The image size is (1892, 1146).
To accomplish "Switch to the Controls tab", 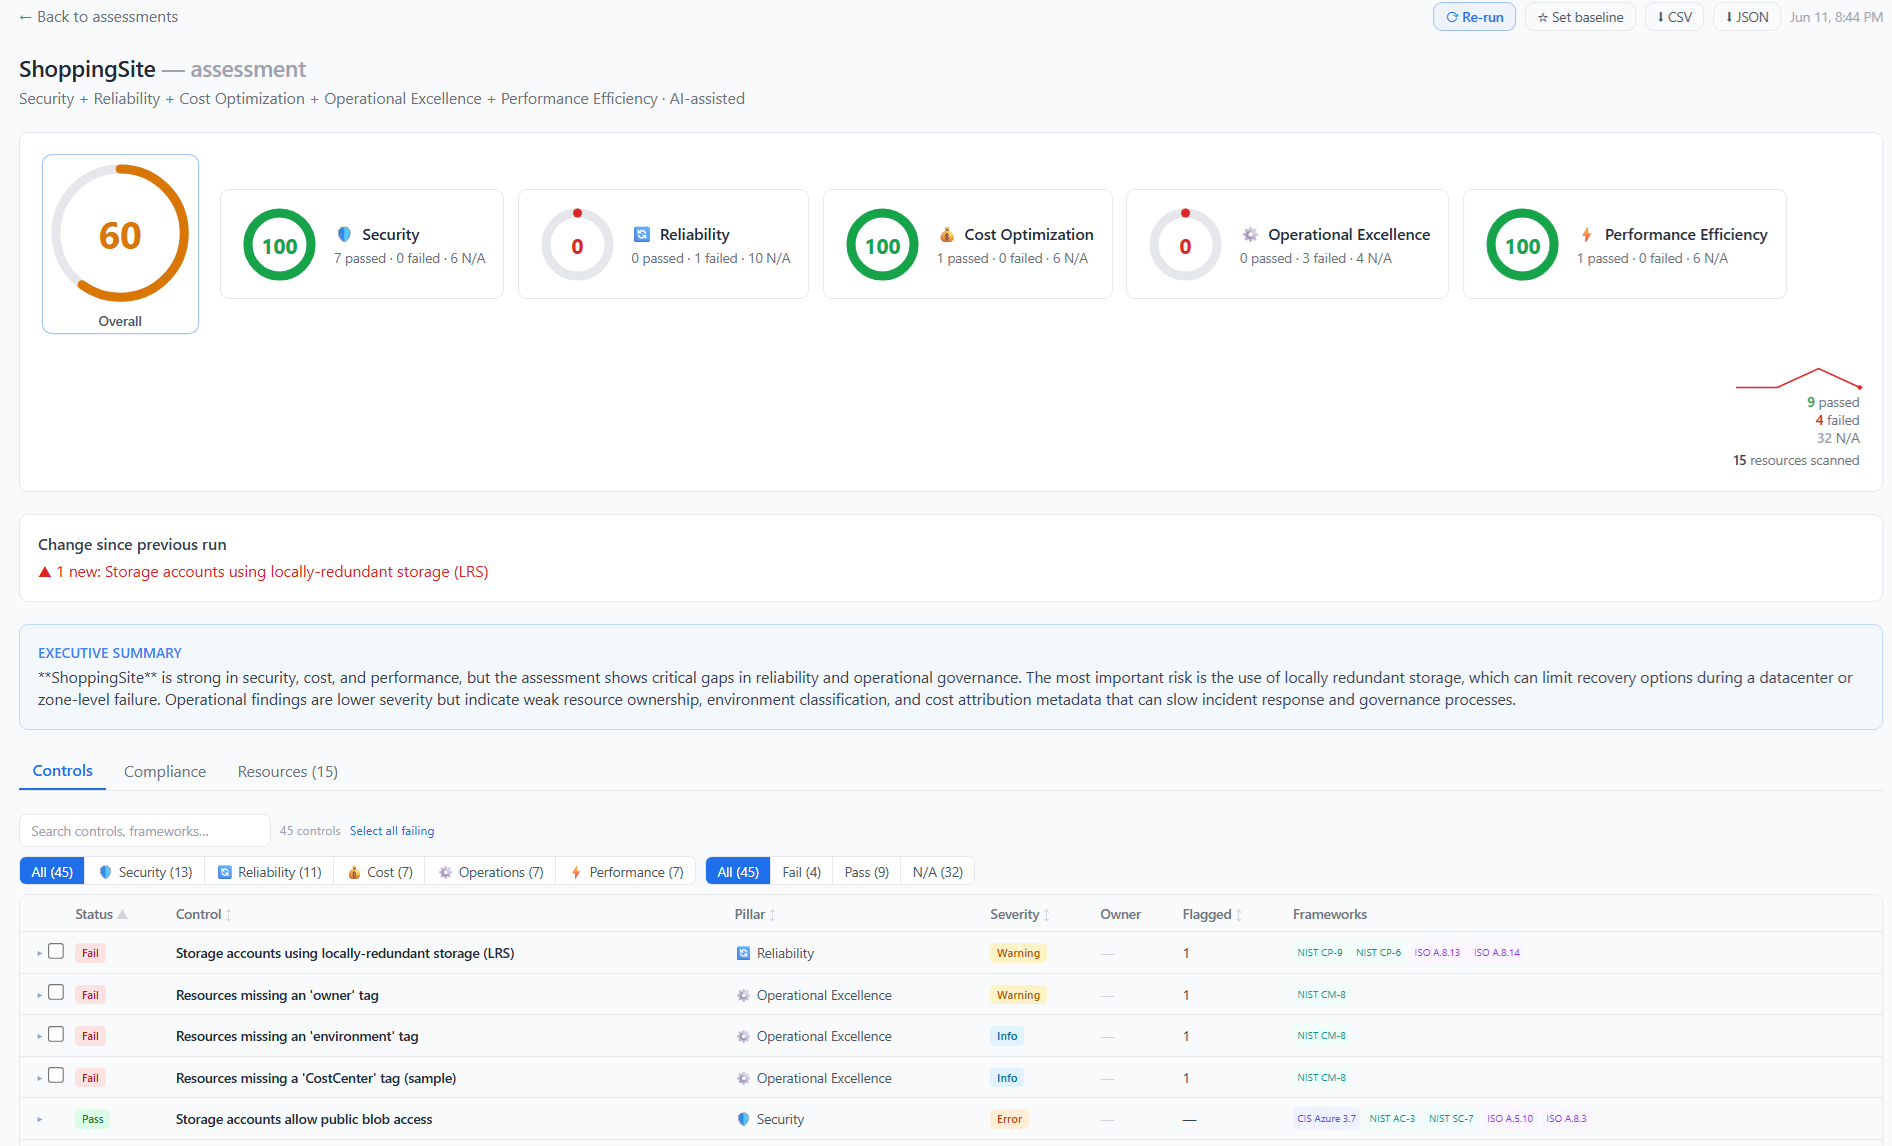I will coord(62,771).
